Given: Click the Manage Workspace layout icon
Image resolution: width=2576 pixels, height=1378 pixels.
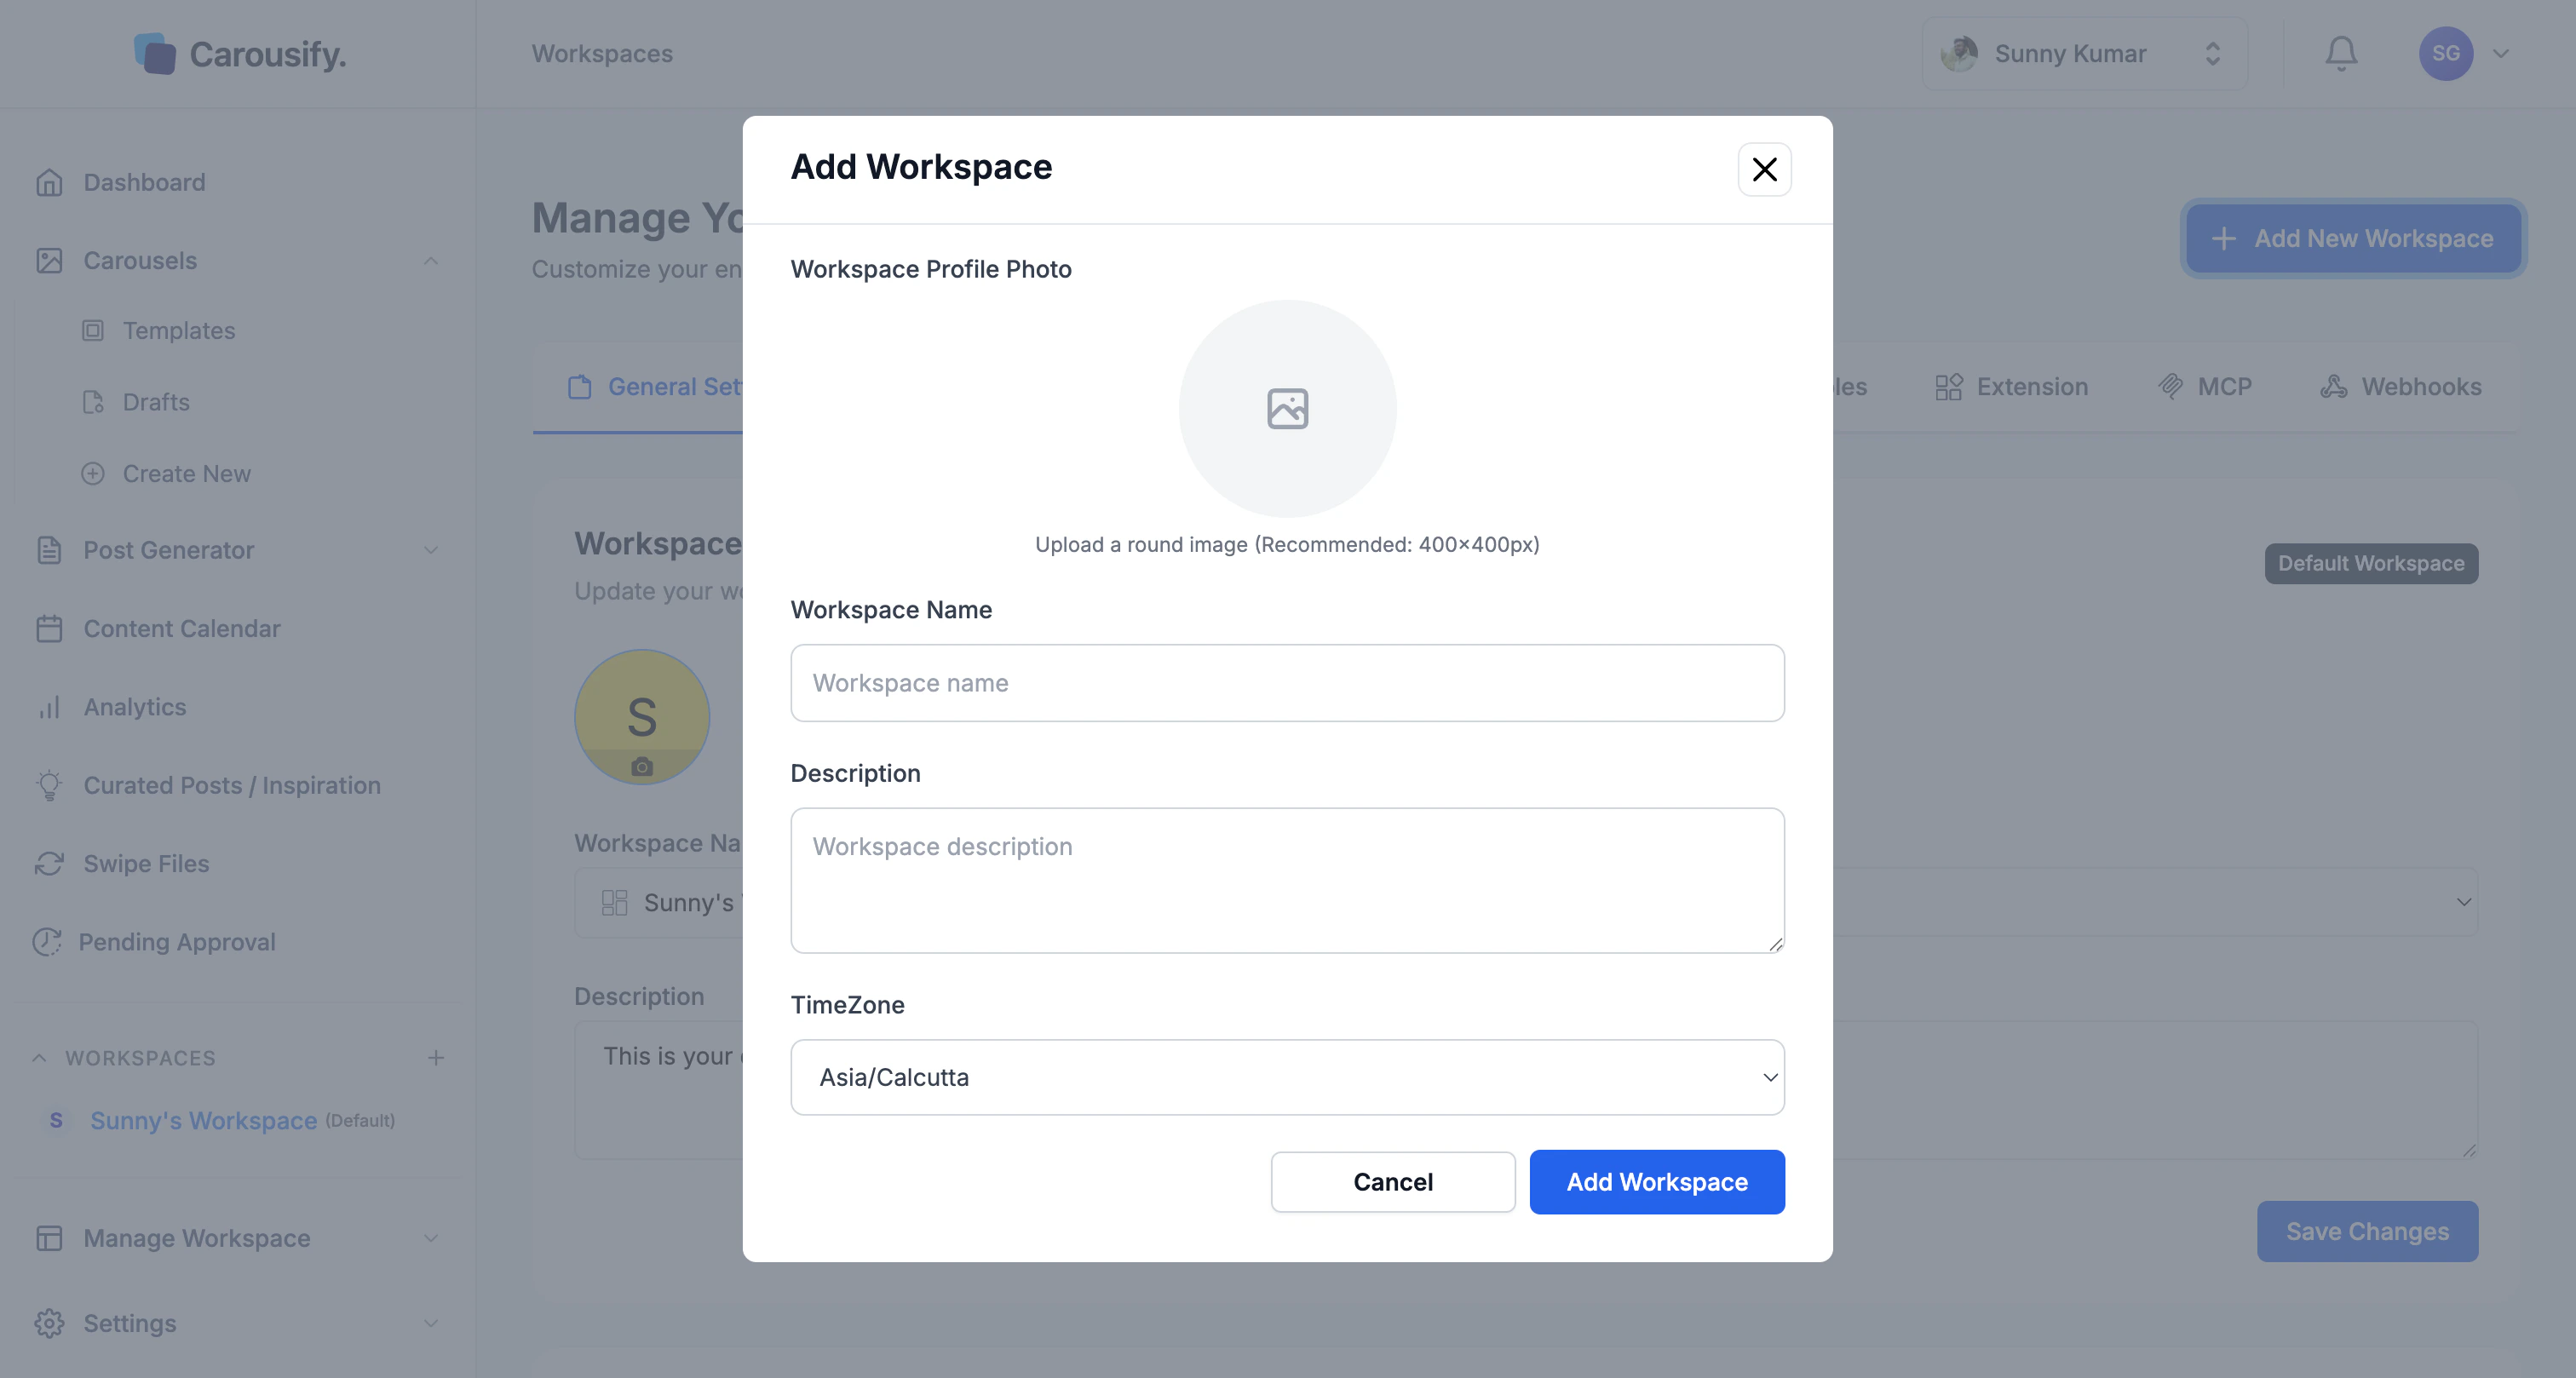Looking at the screenshot, I should pos(49,1238).
